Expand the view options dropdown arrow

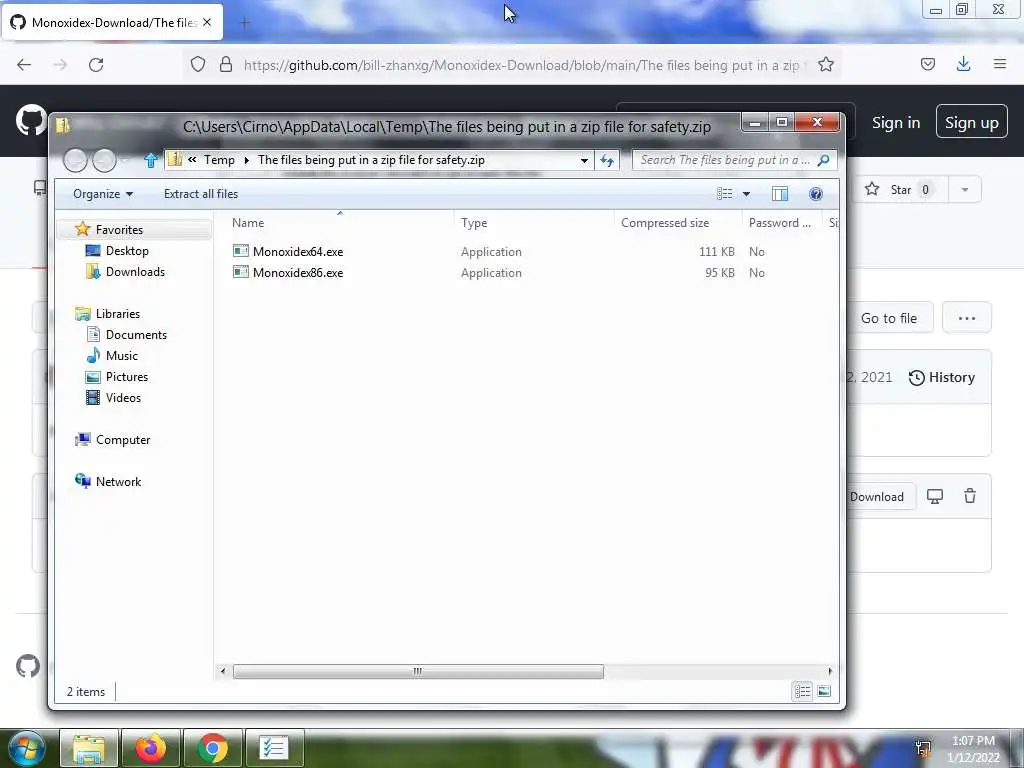point(746,193)
